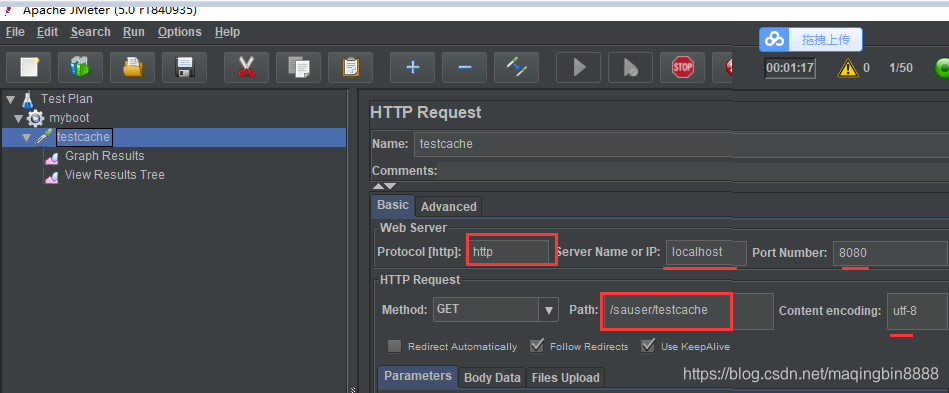Screen dimensions: 949x393
Task: Click the elapsed time 00:01:17 display
Action: coord(790,68)
